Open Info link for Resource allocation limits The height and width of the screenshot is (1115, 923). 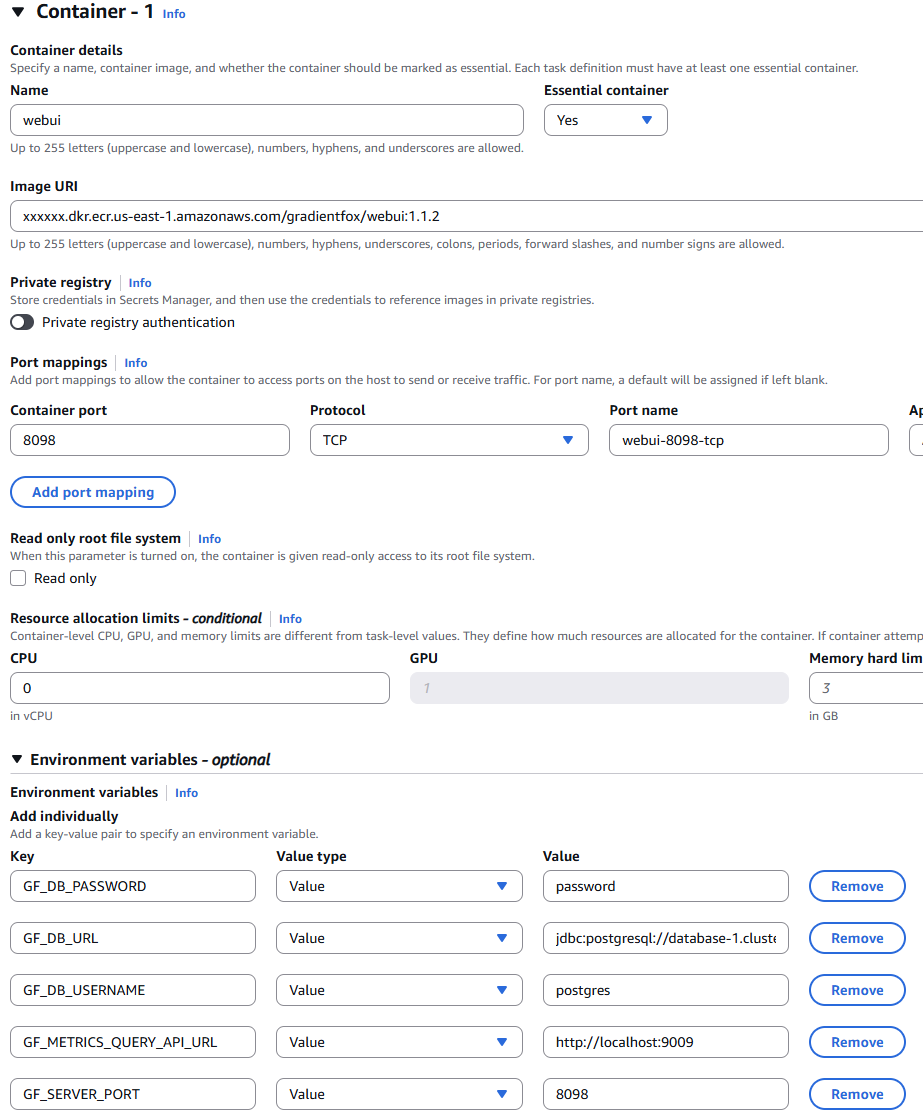[290, 619]
